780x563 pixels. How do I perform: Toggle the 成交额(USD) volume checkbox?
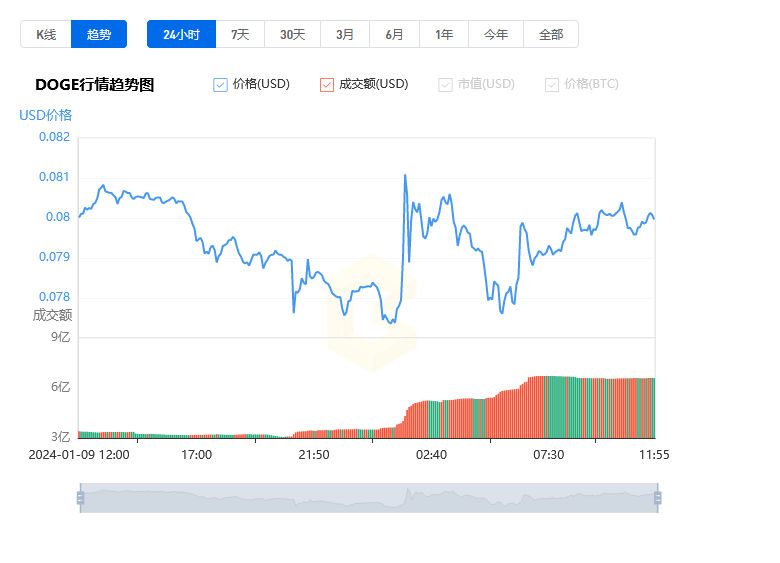click(x=327, y=85)
